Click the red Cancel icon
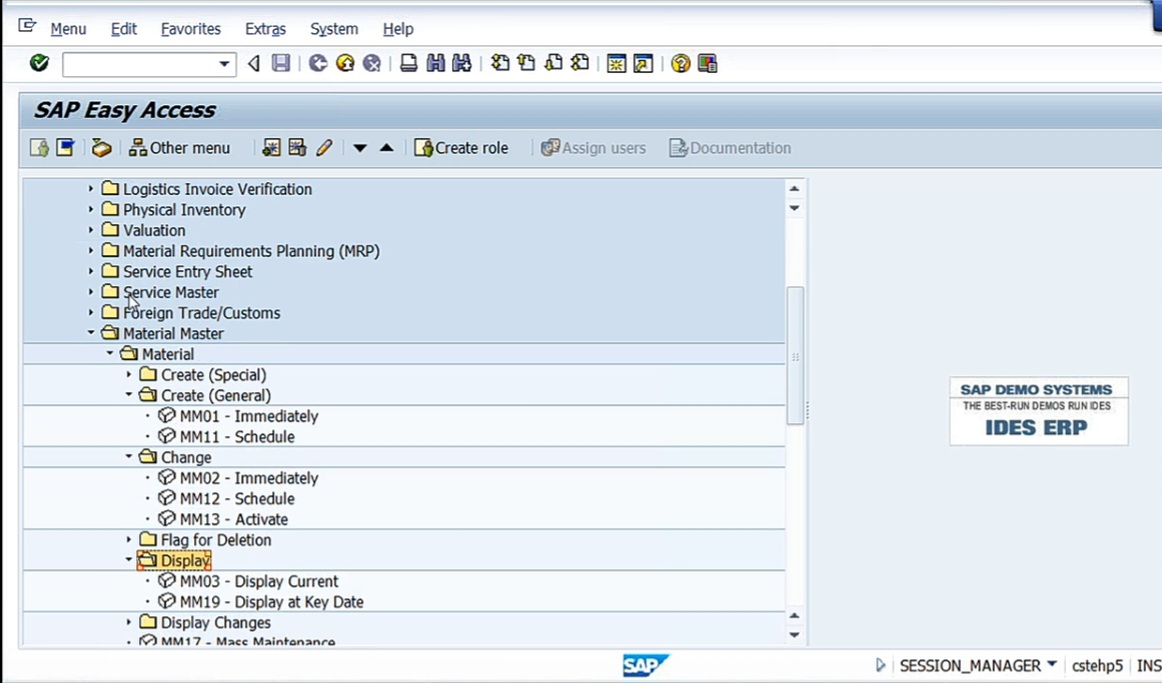The image size is (1162, 683). tap(372, 64)
